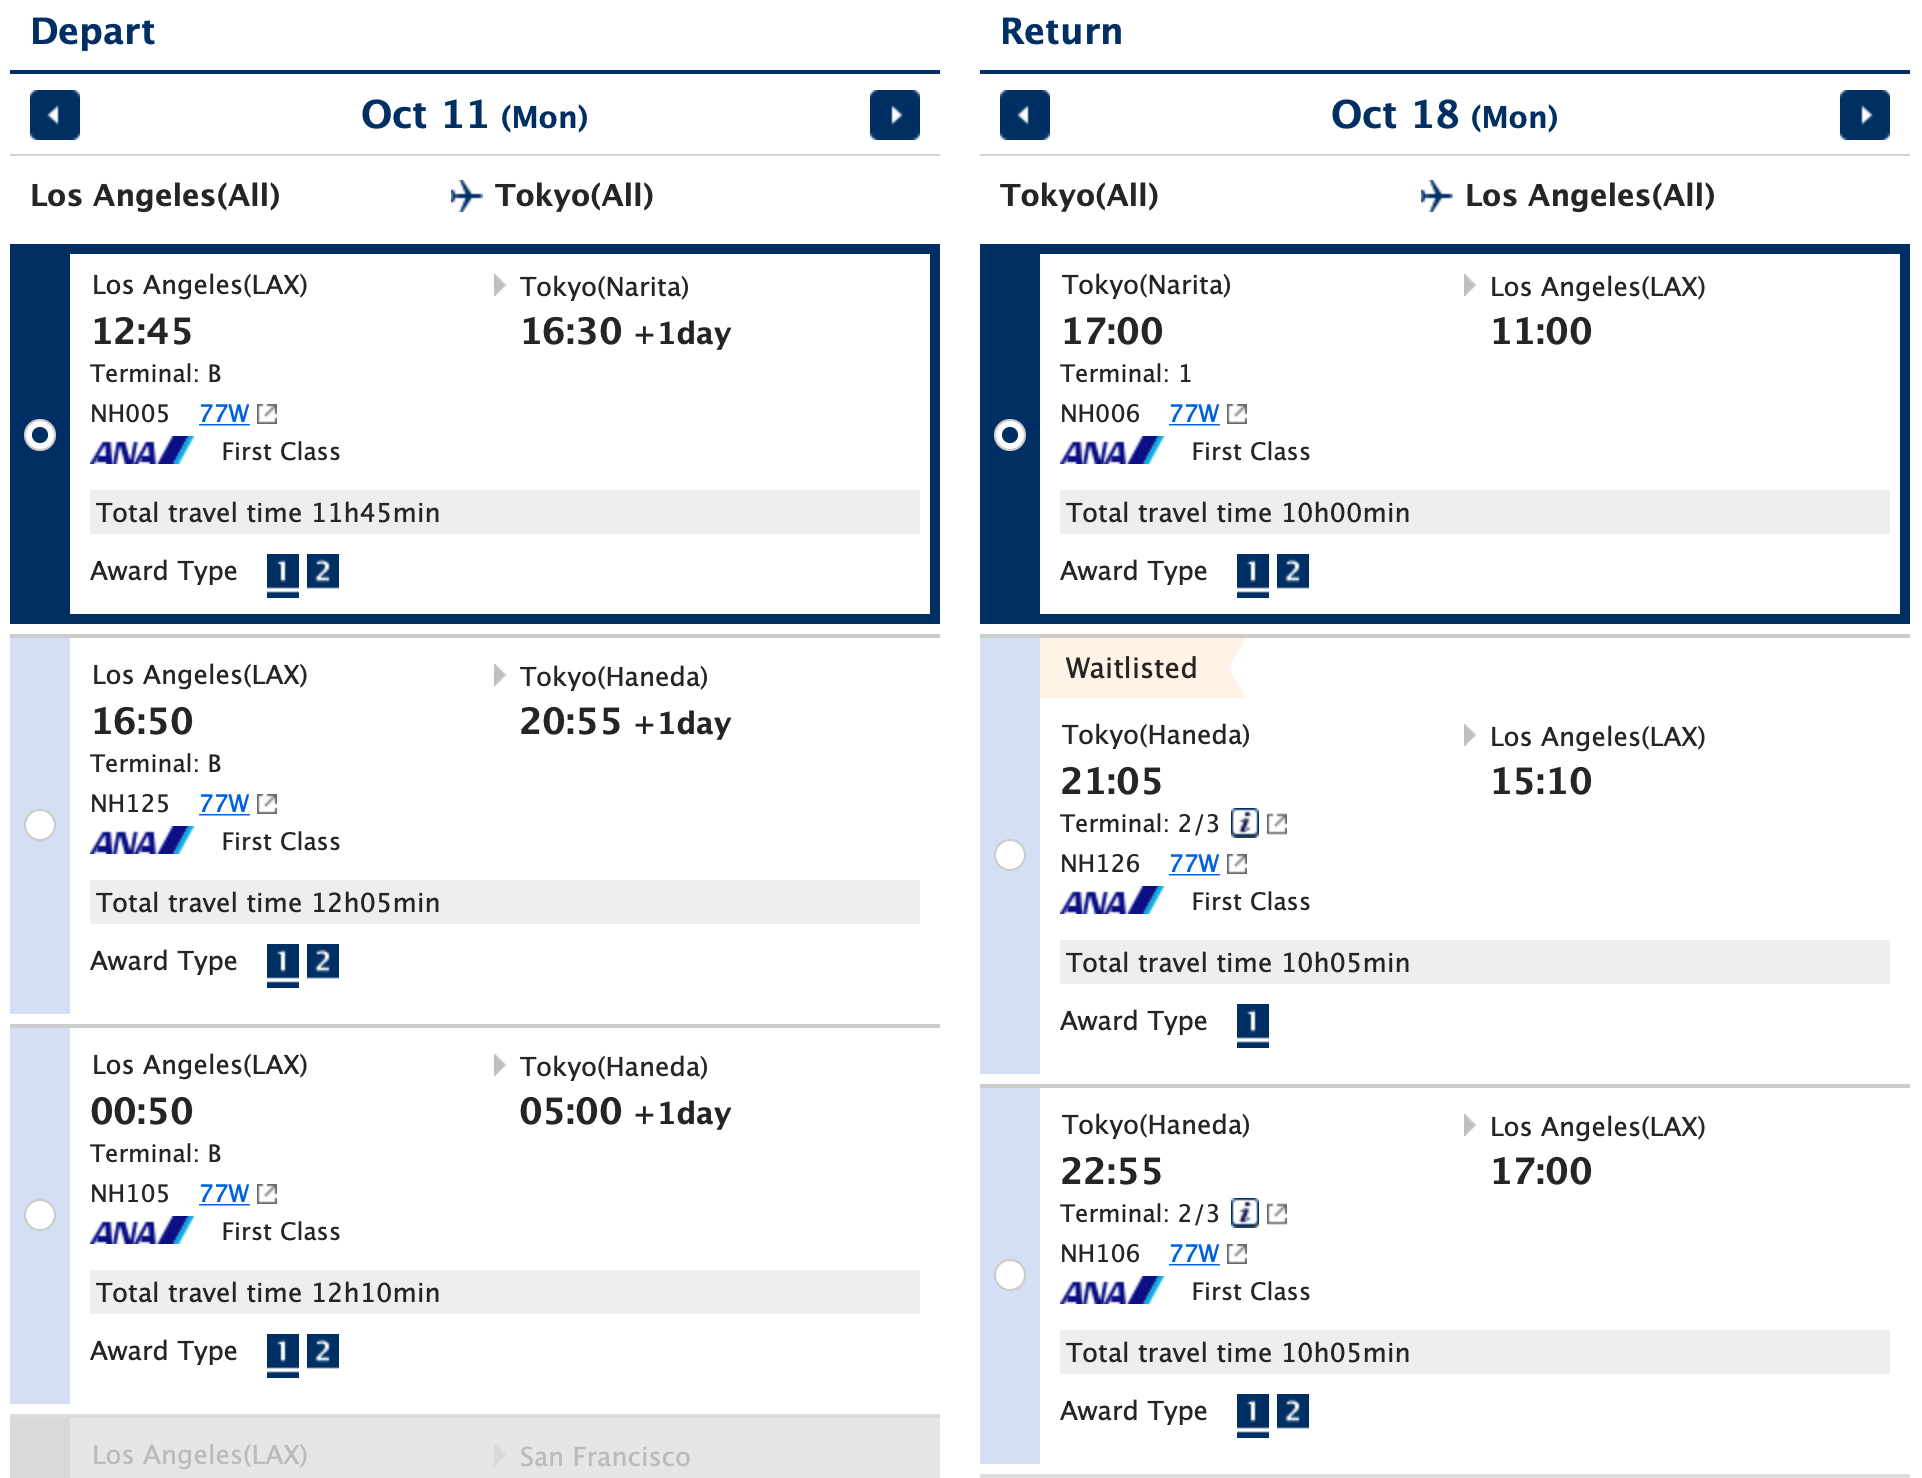Click the ANA logo on flight NH105
The height and width of the screenshot is (1478, 1922).
pyautogui.click(x=140, y=1231)
